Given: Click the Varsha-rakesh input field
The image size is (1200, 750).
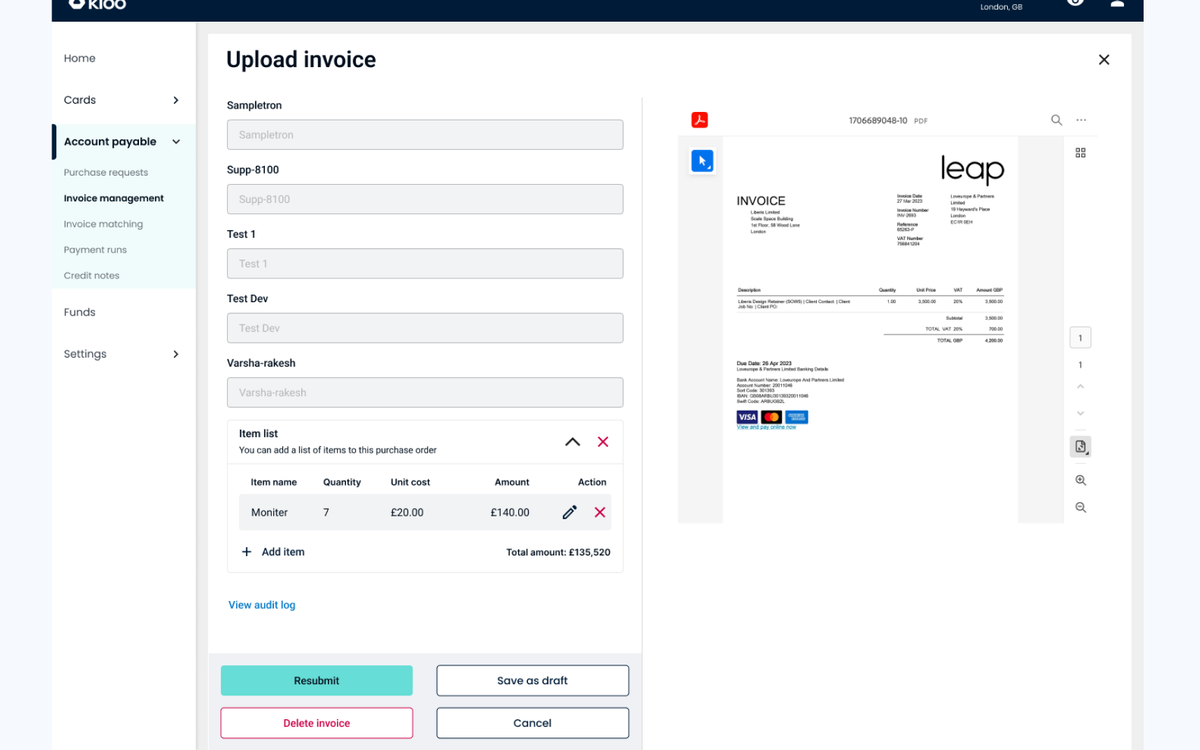Looking at the screenshot, I should click(425, 393).
